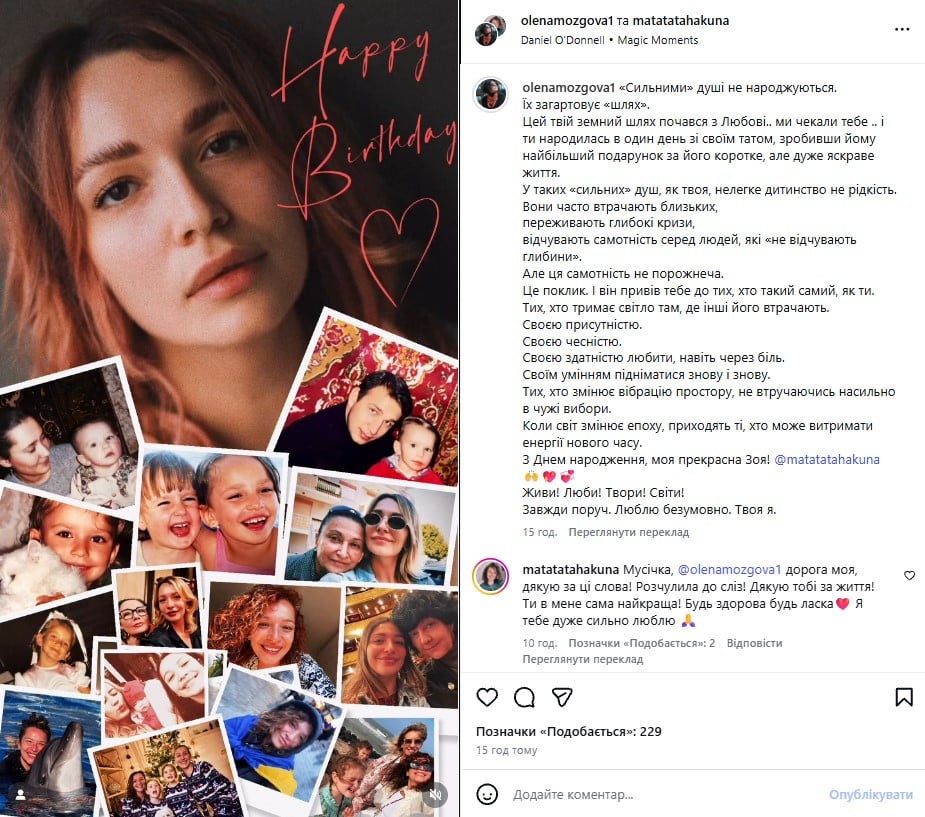Open matatatahakuna's story ring avatar
The width and height of the screenshot is (925, 817).
pos(491,576)
